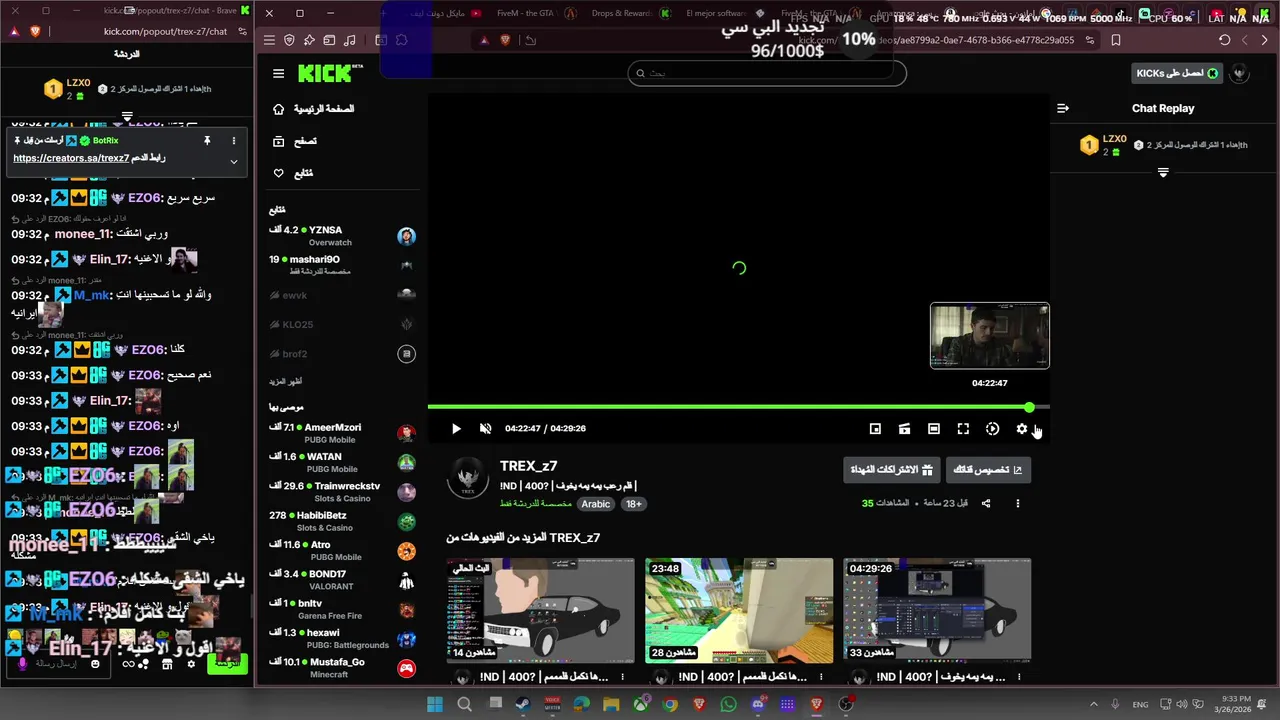Click the Customize your channel button
1280x720 pixels.
pyautogui.click(x=988, y=469)
